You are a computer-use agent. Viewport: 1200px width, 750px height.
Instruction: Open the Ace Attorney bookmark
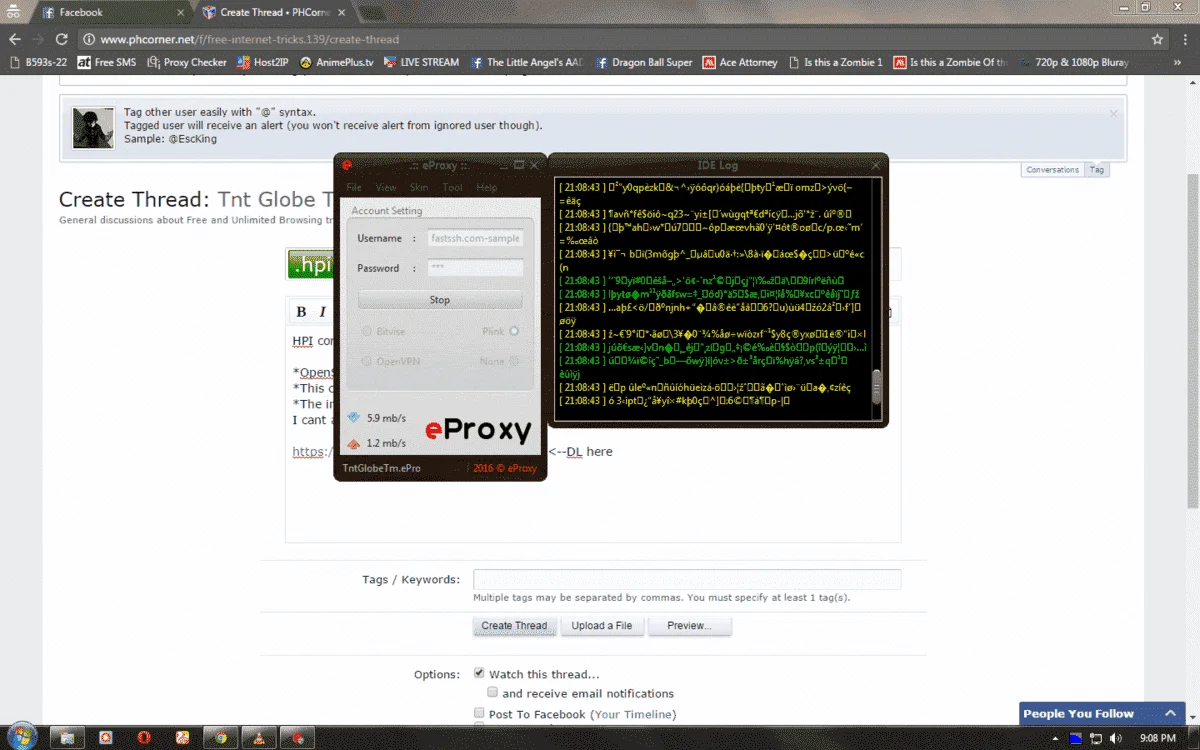(x=740, y=62)
